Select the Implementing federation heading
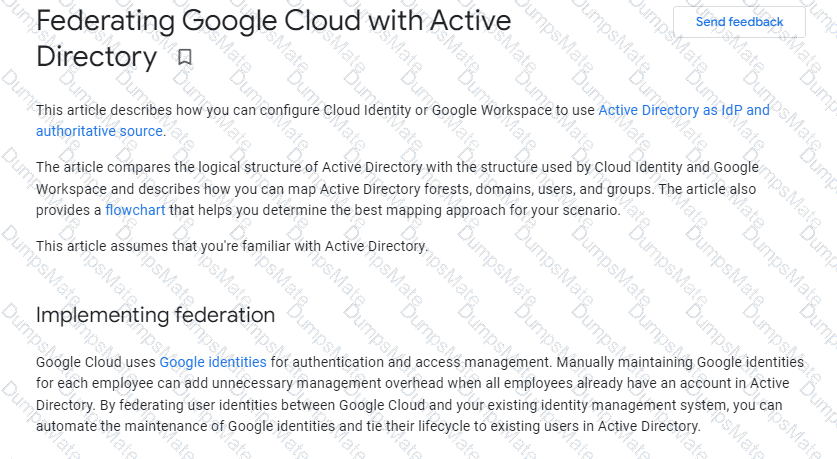This screenshot has width=837, height=459. point(155,315)
